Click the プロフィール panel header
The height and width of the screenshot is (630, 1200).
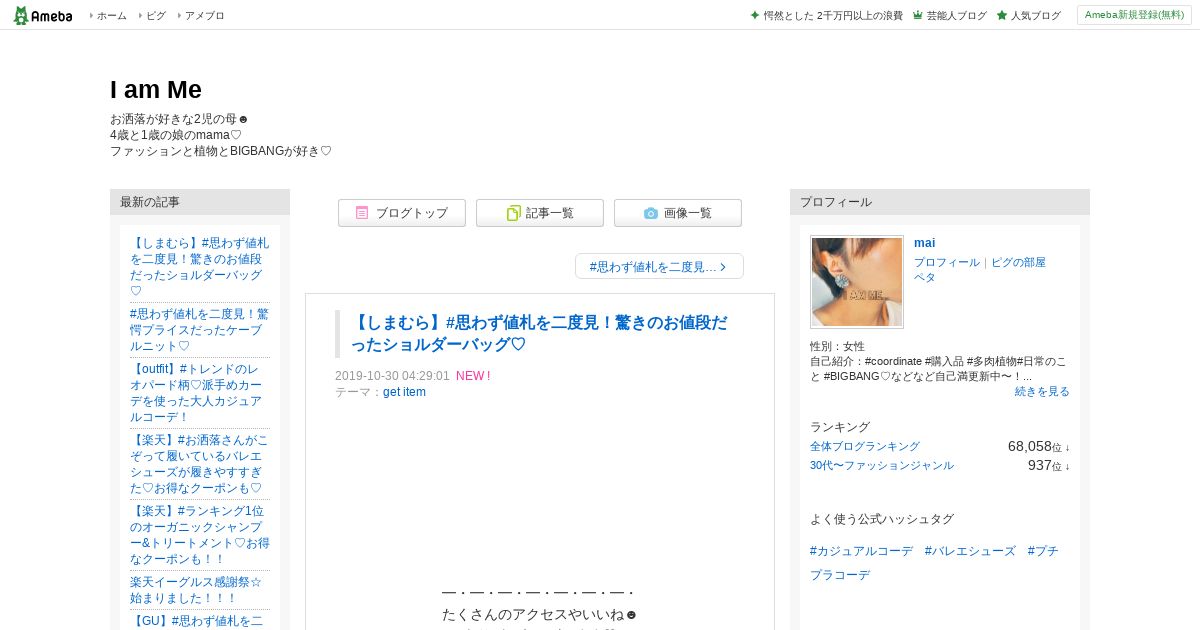point(940,202)
